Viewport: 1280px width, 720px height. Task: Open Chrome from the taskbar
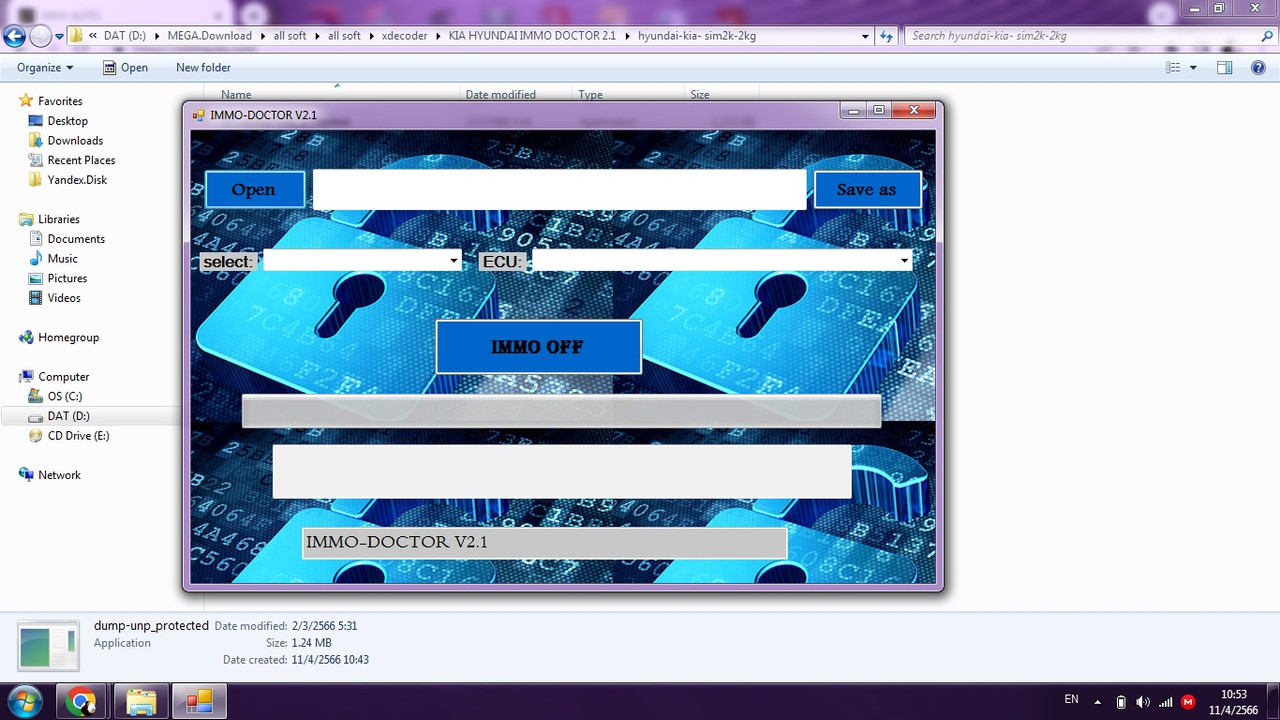pos(82,701)
